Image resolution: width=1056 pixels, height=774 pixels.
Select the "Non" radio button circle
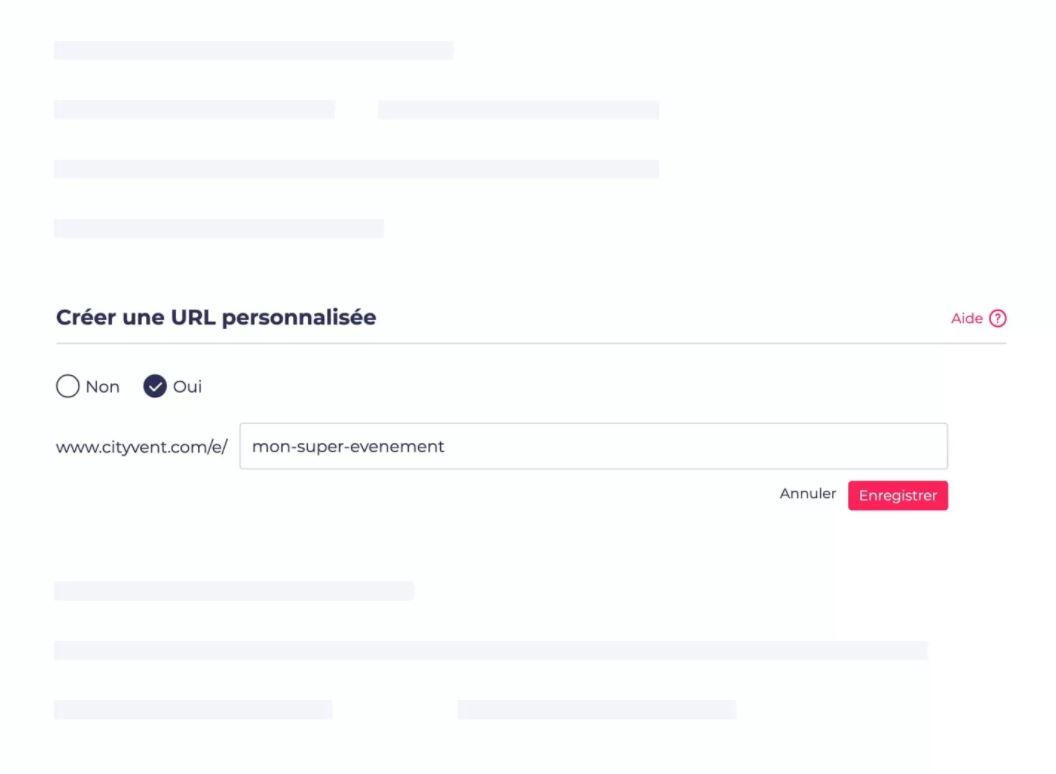point(67,386)
